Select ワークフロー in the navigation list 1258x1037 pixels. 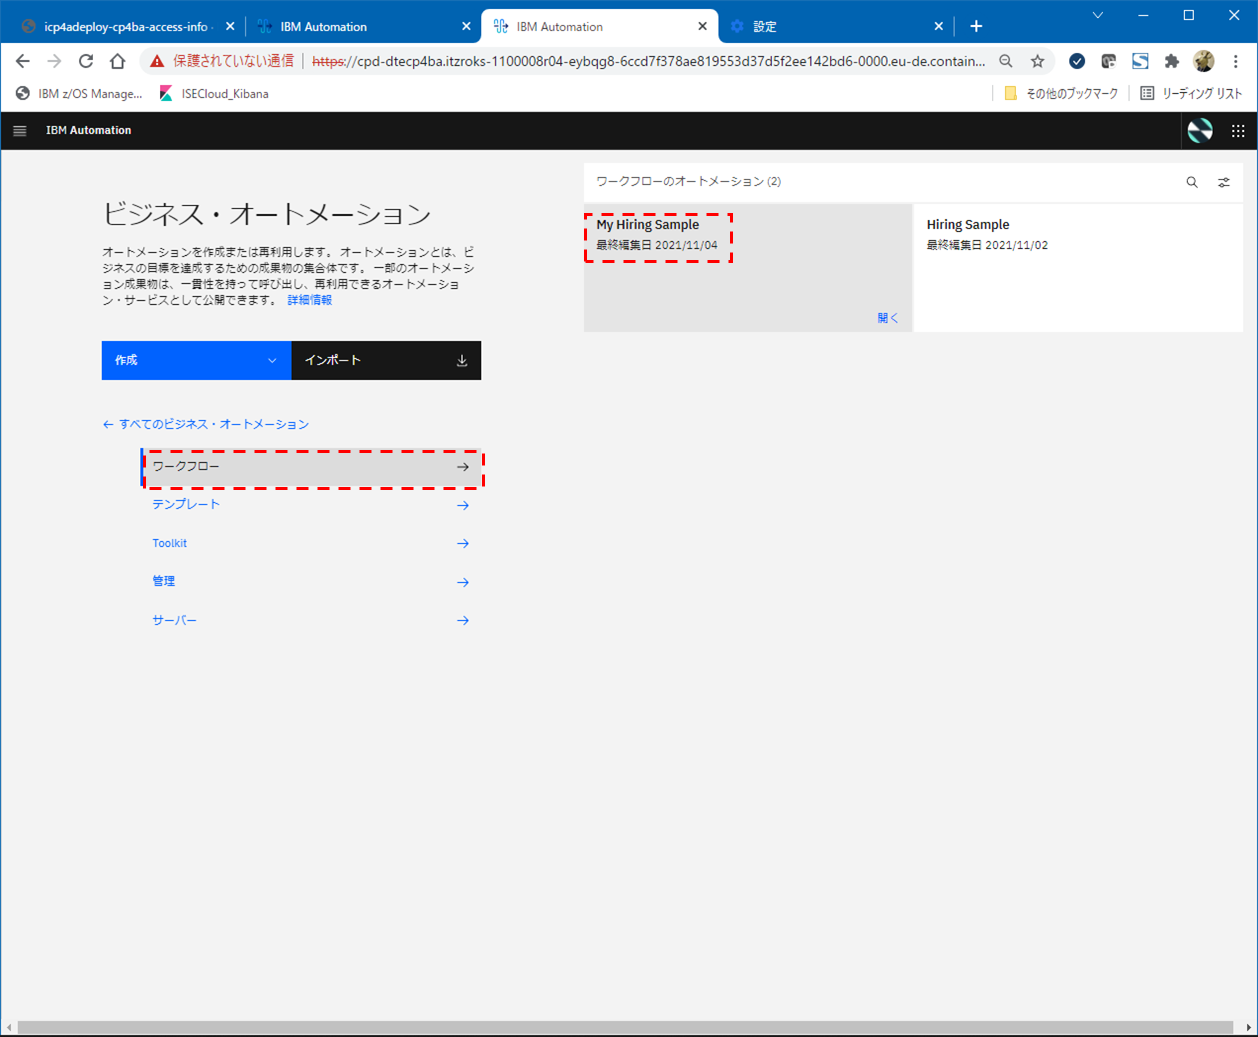[x=311, y=467]
